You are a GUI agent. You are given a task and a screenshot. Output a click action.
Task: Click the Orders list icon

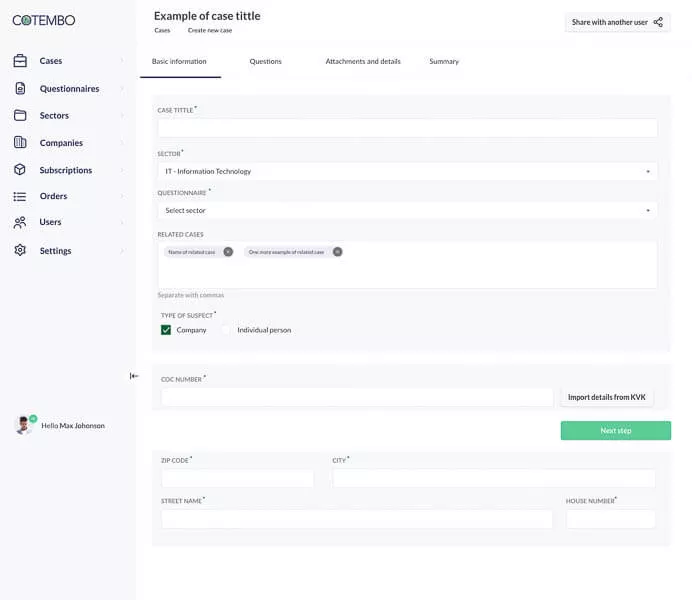click(x=20, y=196)
